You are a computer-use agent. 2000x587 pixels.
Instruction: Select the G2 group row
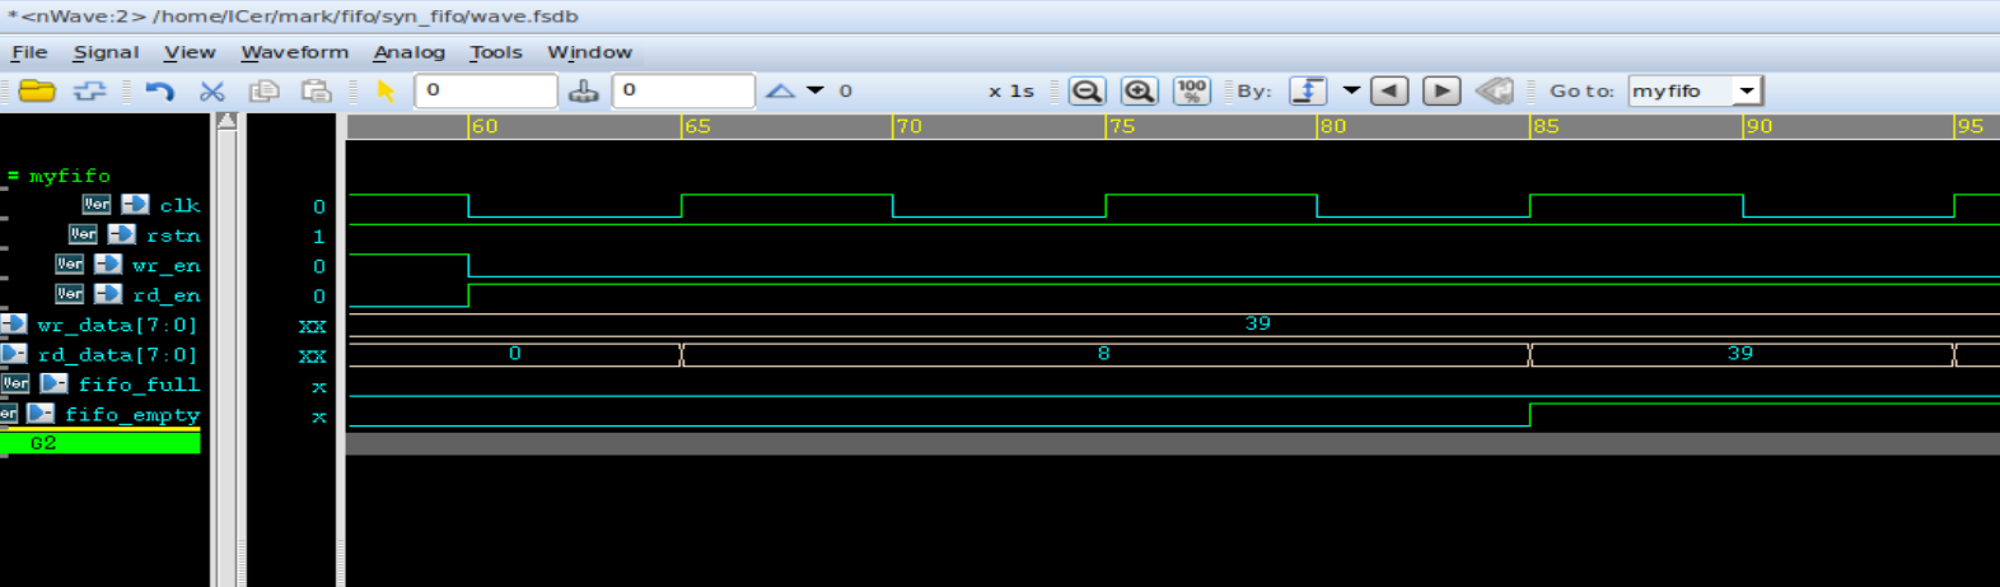[x=100, y=443]
